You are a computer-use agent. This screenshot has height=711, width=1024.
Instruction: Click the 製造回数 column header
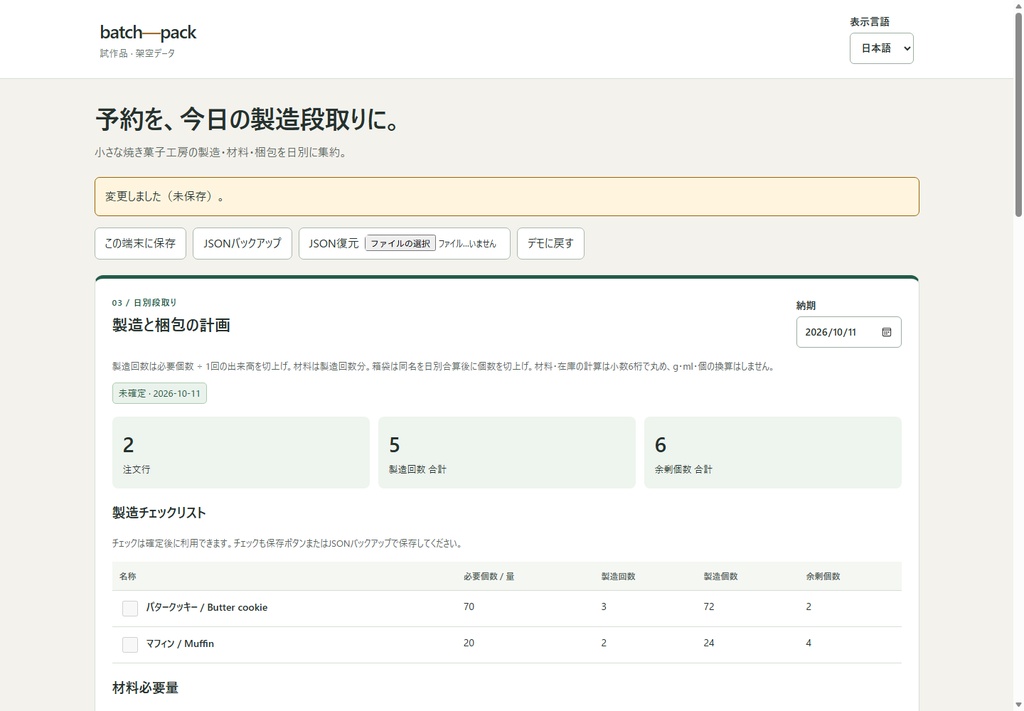618,577
